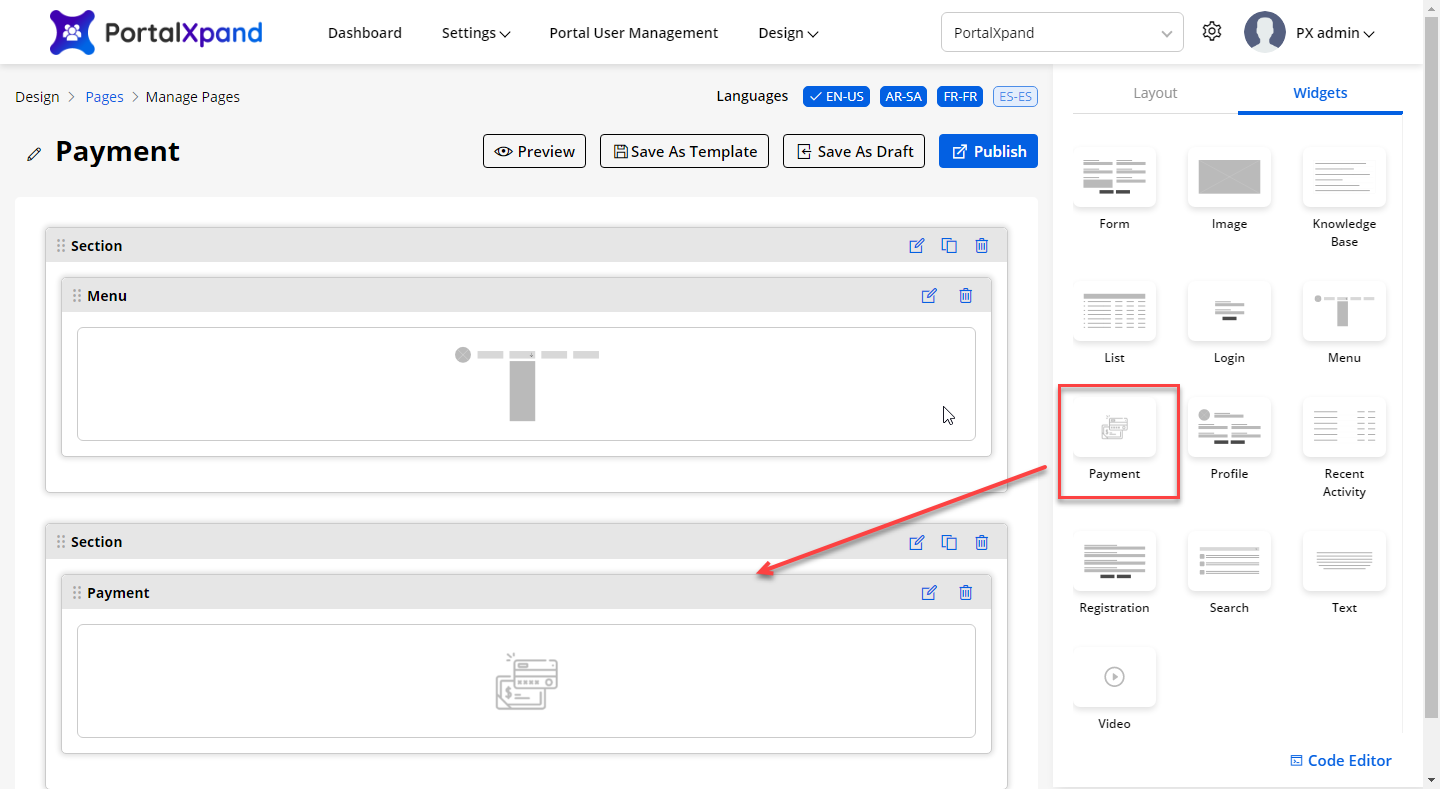1440x789 pixels.
Task: Toggle the AR-SA language badge
Action: 903,97
